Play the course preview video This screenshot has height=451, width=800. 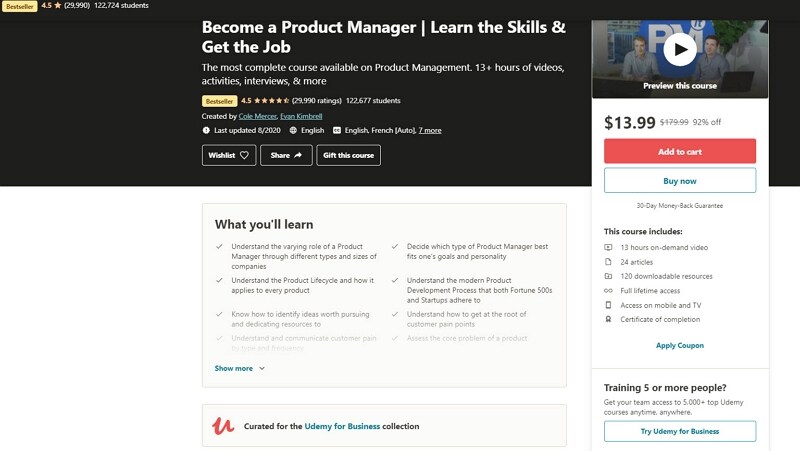[680, 48]
